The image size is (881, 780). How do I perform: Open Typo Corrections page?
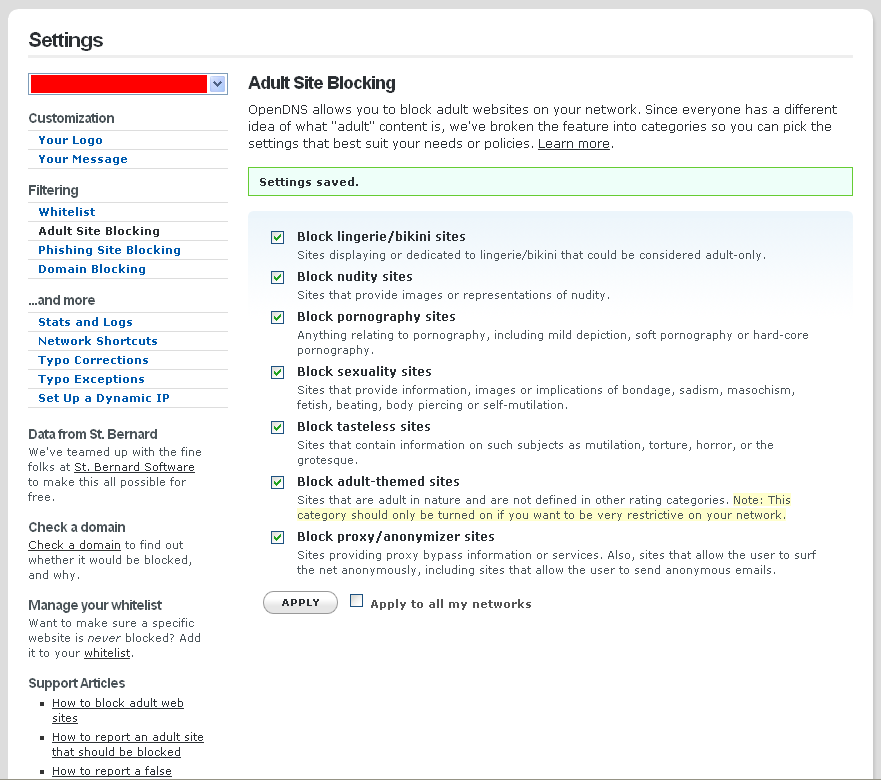(93, 360)
